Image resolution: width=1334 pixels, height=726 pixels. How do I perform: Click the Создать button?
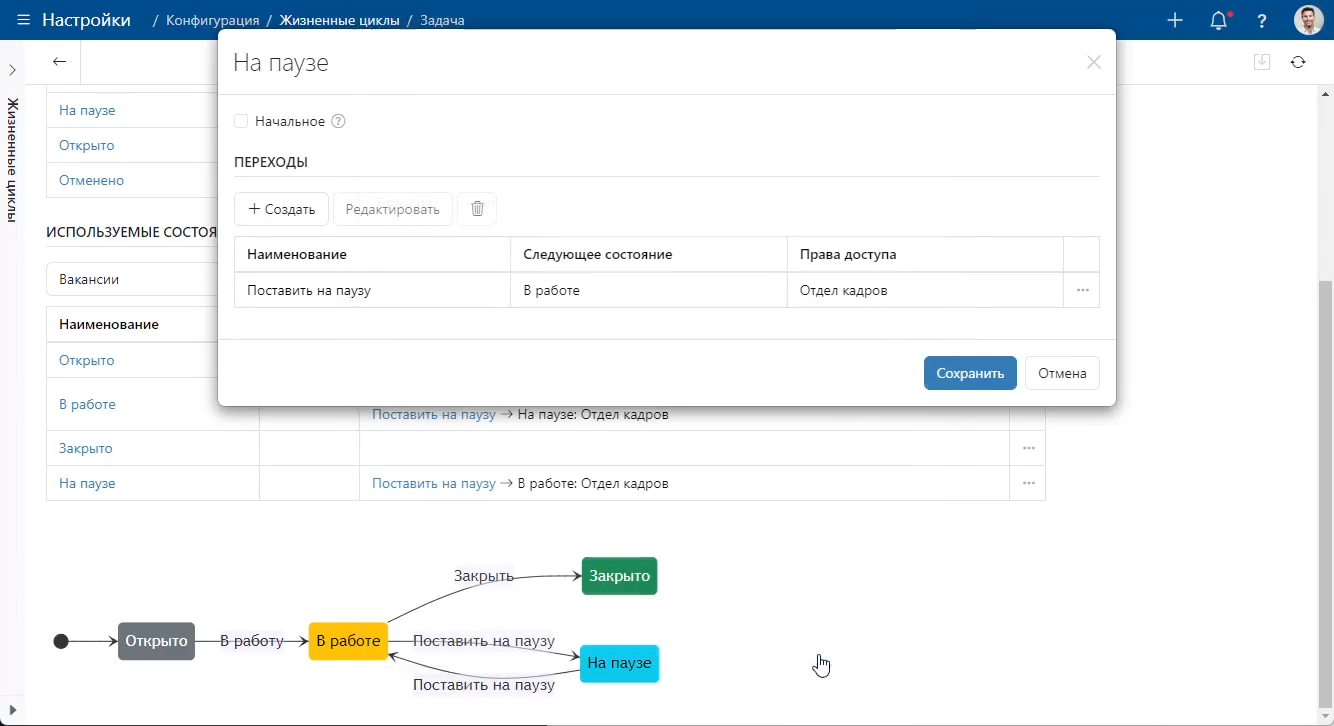tap(281, 209)
